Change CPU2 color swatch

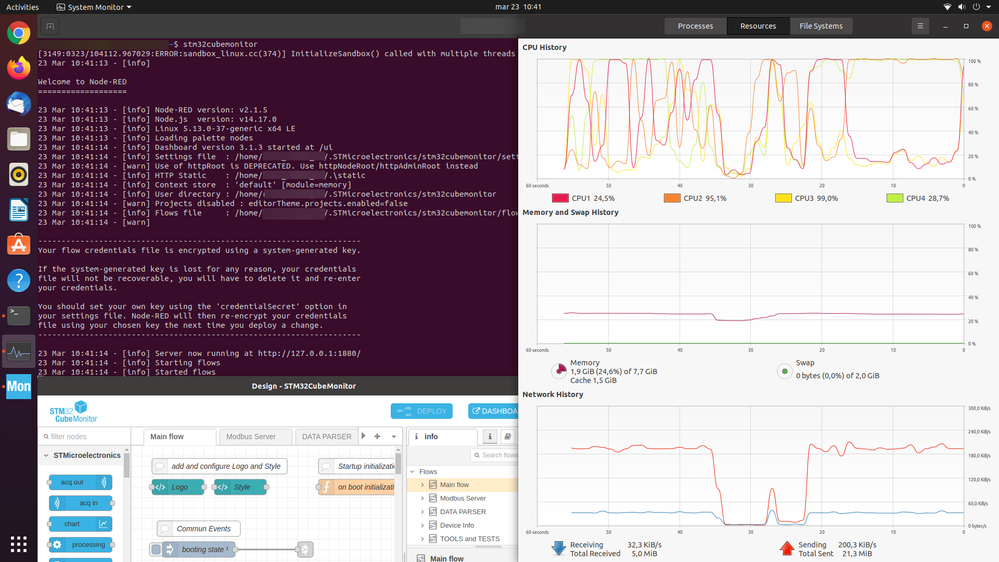pos(672,198)
